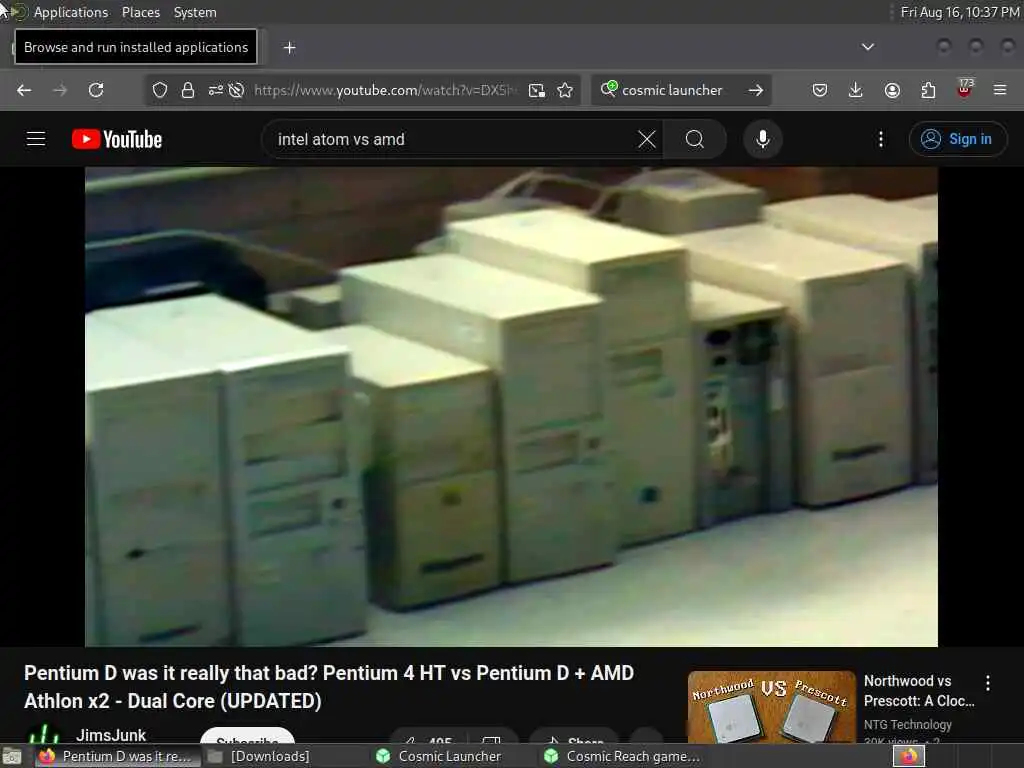Open the Pocket save icon
The height and width of the screenshot is (768, 1024).
pyautogui.click(x=820, y=90)
